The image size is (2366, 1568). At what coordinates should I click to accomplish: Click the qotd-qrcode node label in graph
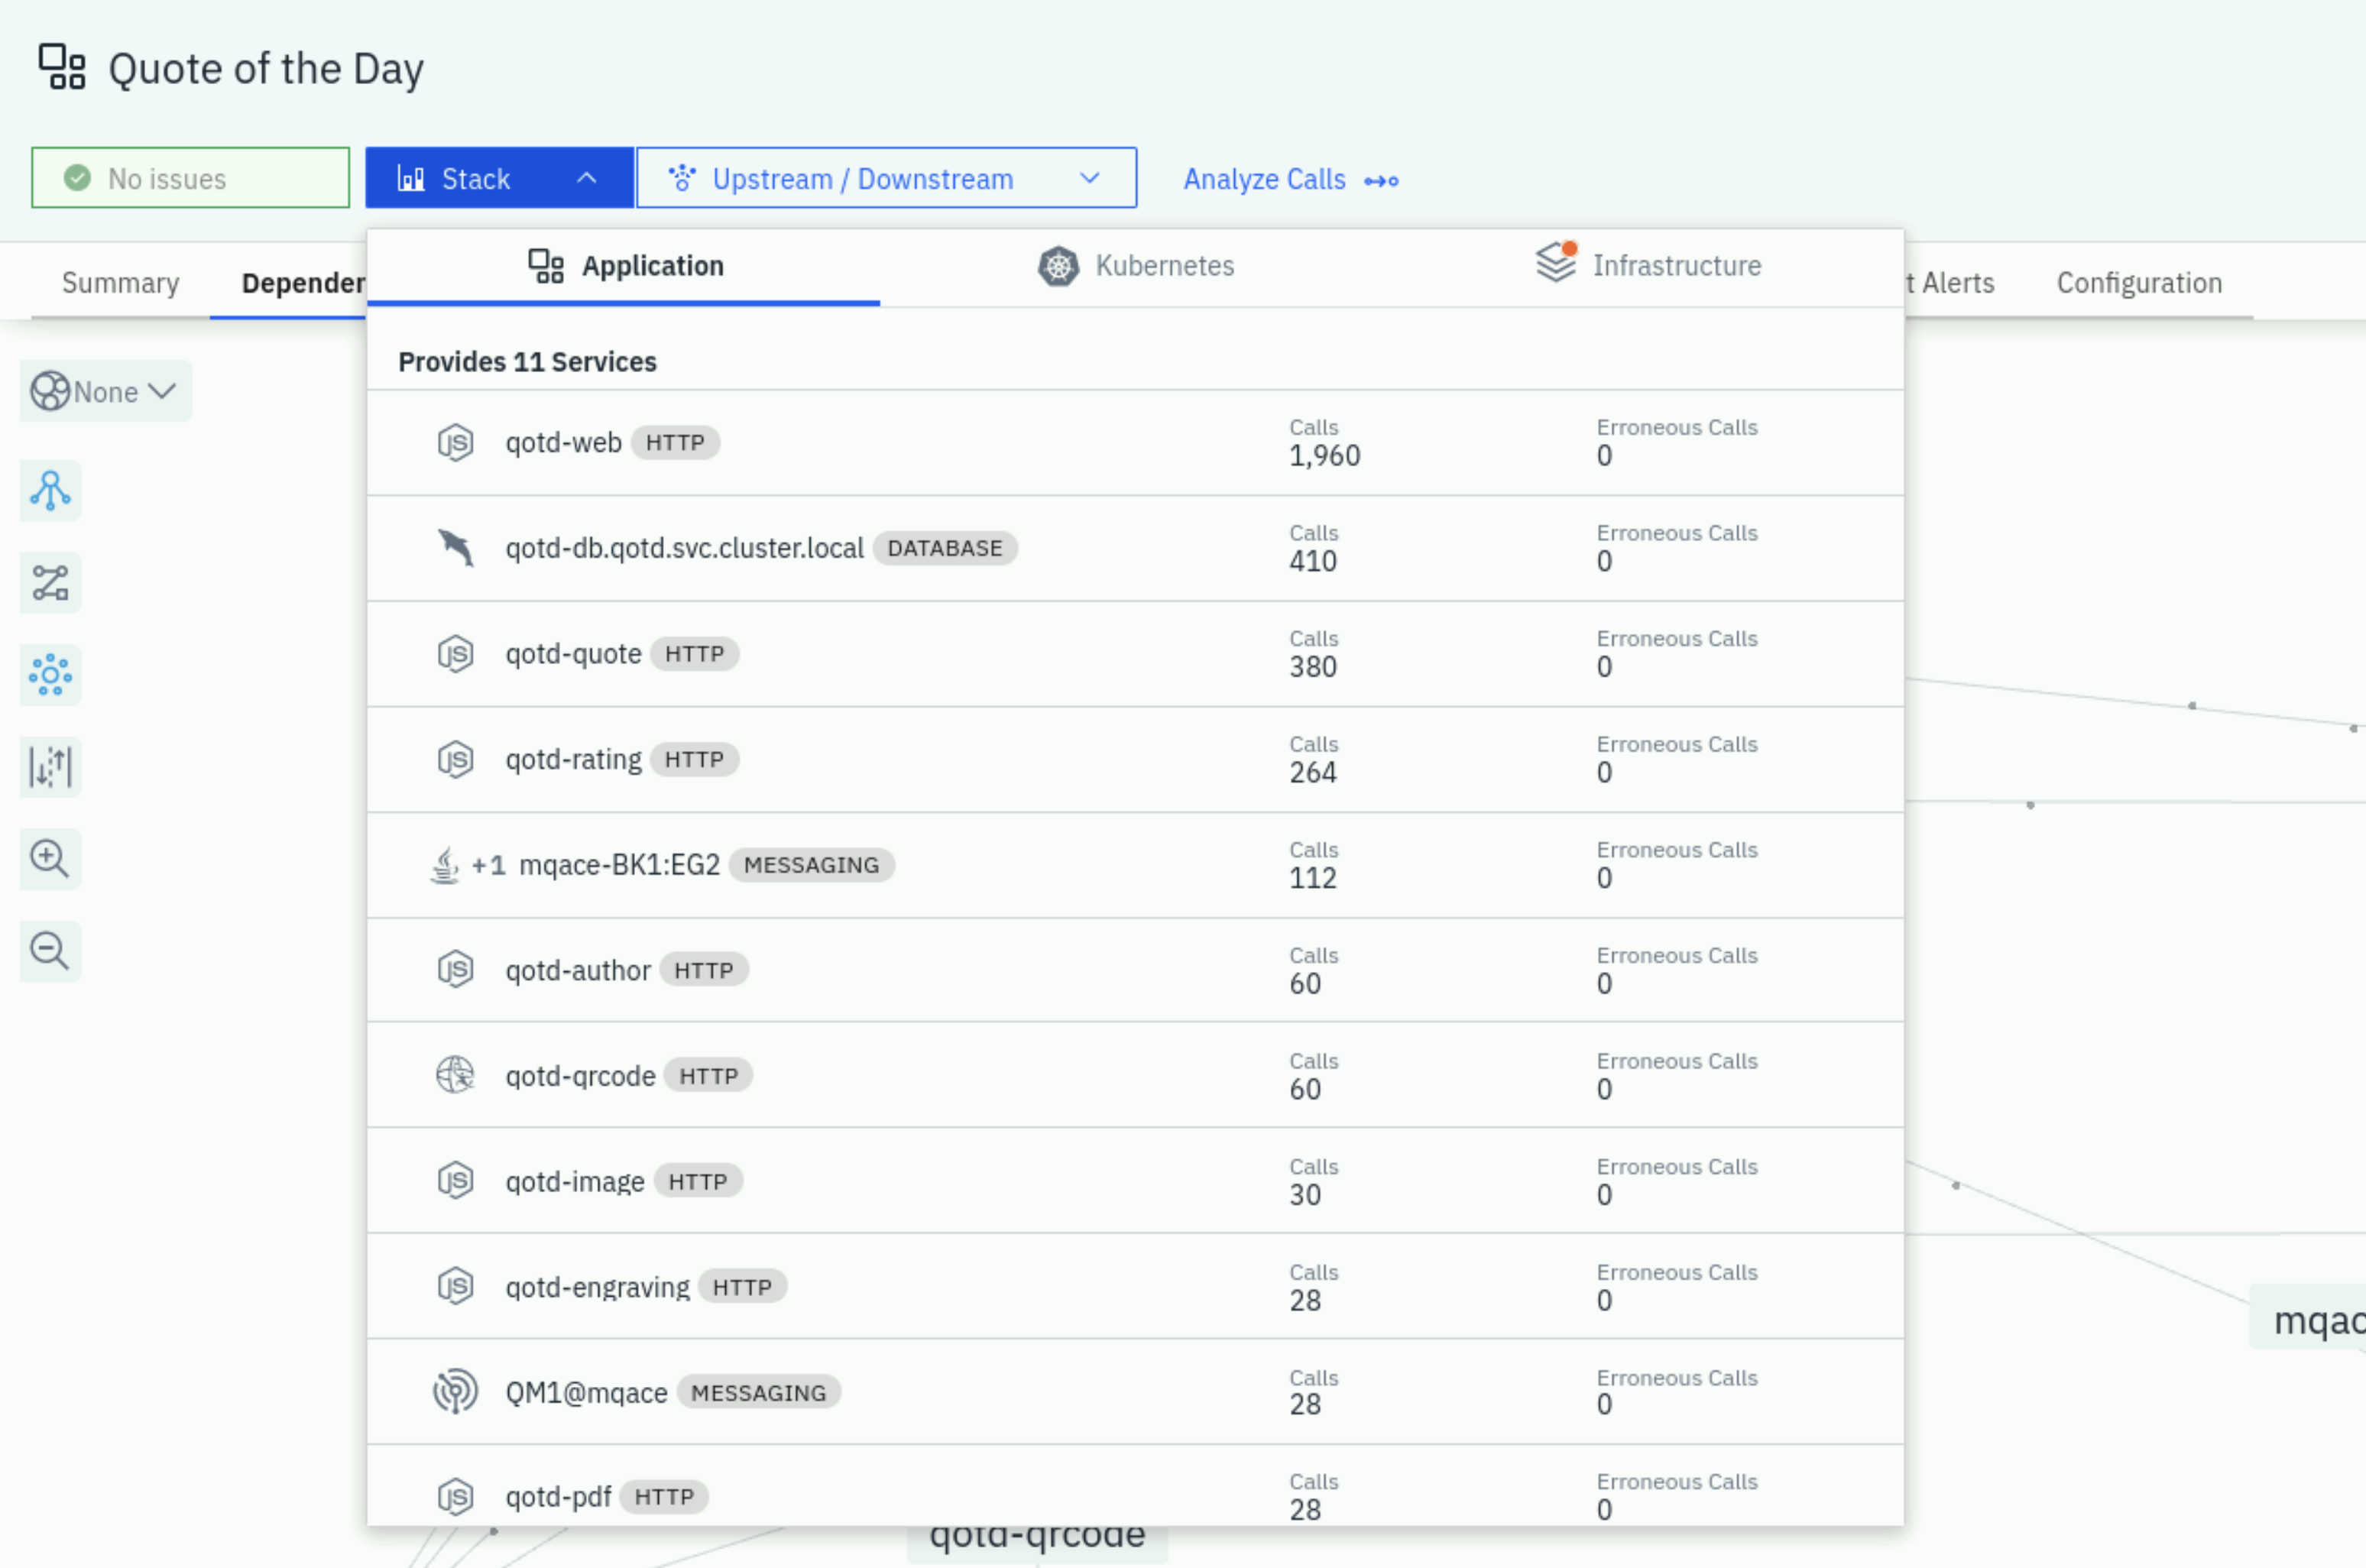point(1037,1538)
